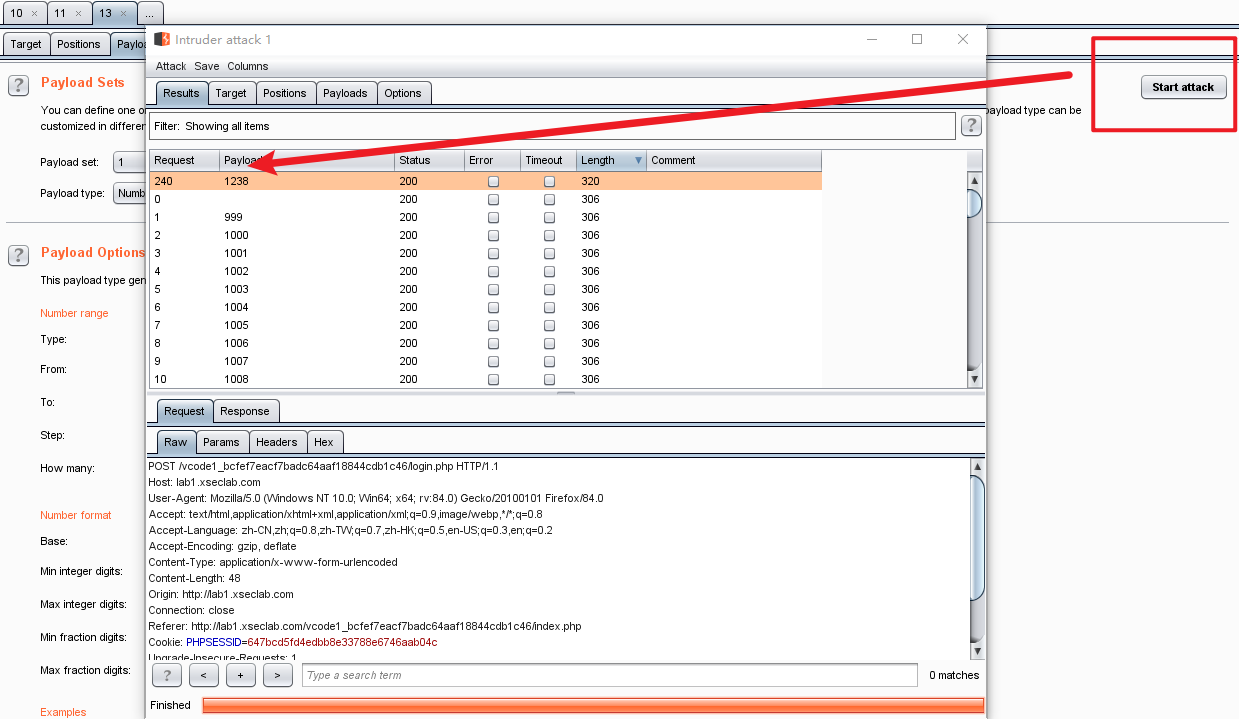Minimize the Intruder attack window
Viewport: 1239px width, 719px height.
tap(872, 39)
